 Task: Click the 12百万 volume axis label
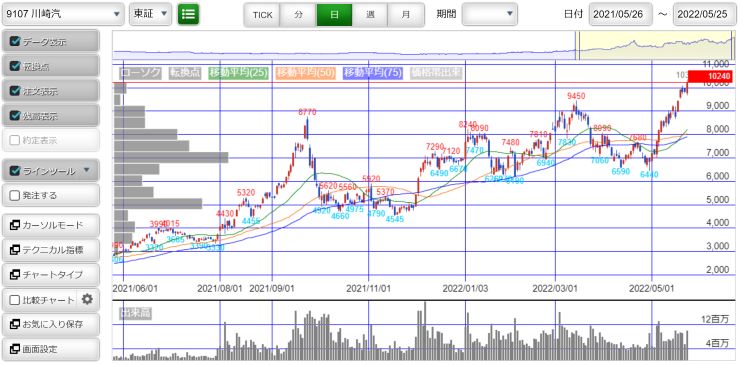point(714,320)
